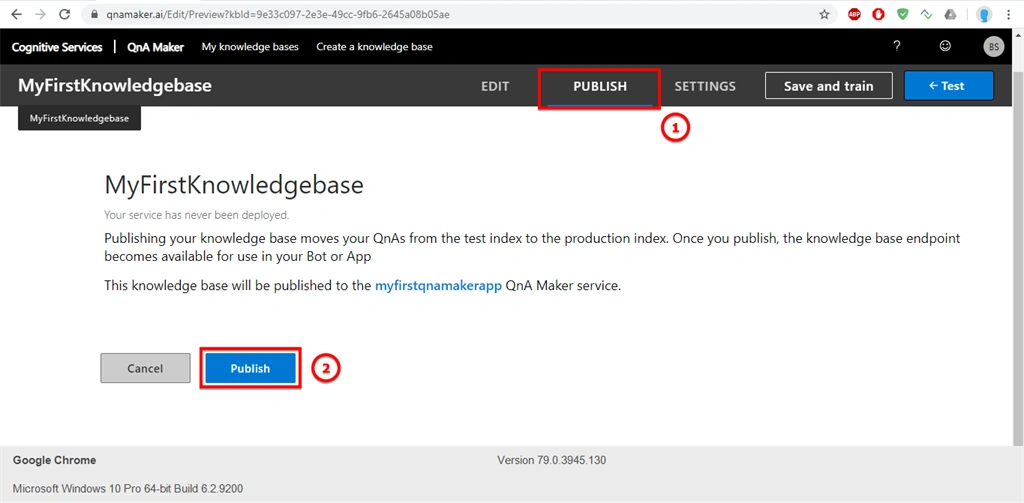The width and height of the screenshot is (1024, 503).
Task: Click the address bar URL
Action: (277, 14)
